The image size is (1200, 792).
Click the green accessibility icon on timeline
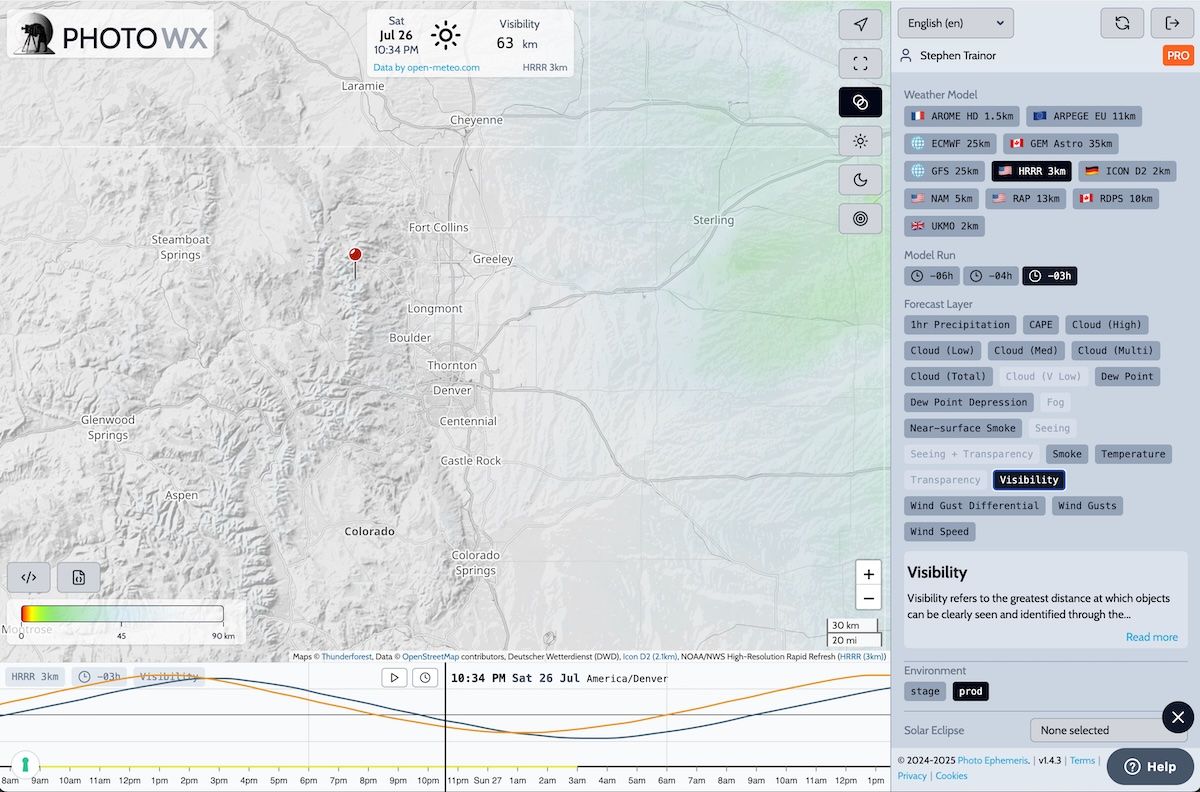25,765
